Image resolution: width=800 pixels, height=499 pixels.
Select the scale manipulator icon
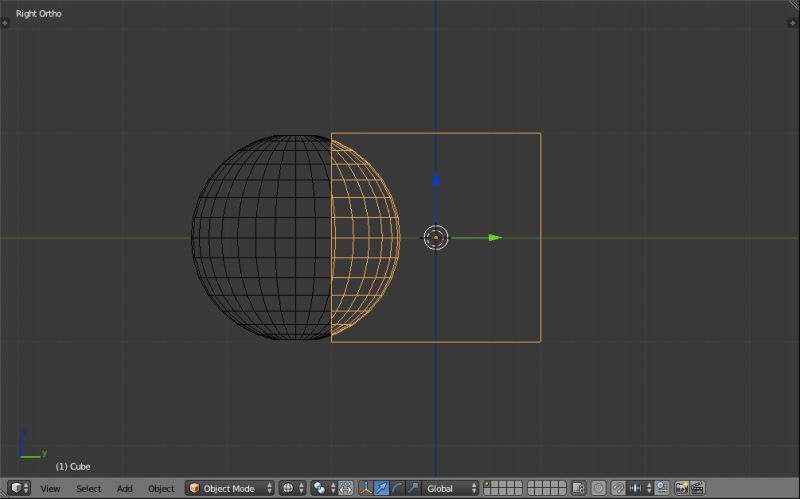pos(413,488)
